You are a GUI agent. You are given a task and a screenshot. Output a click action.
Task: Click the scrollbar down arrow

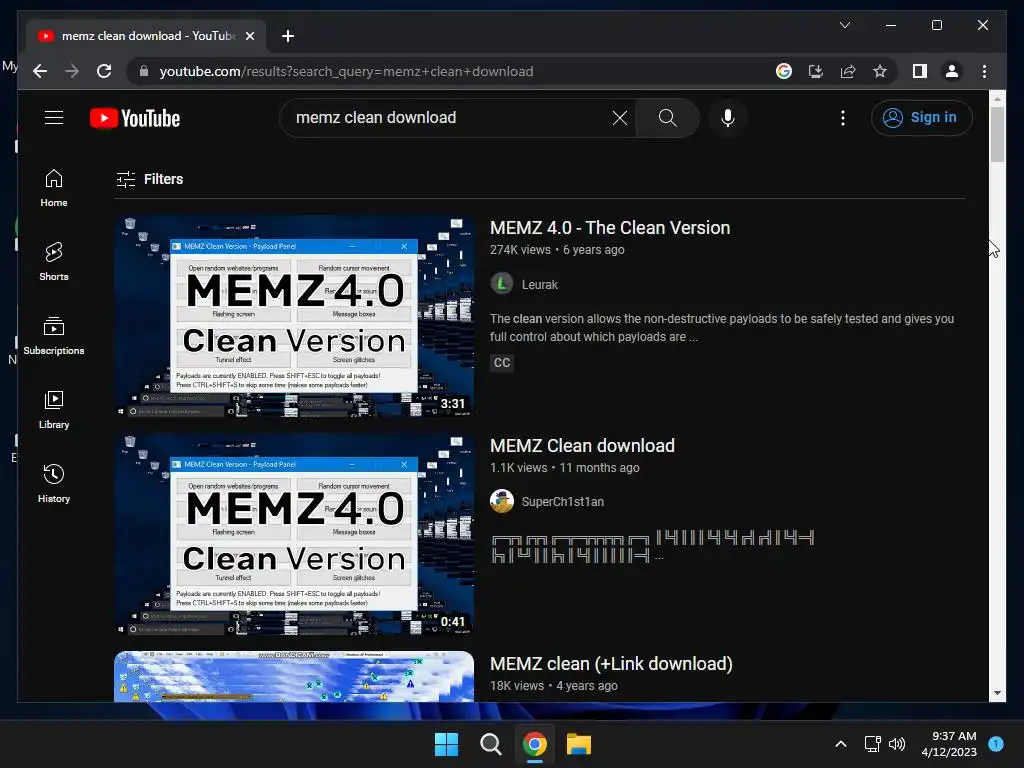(997, 693)
